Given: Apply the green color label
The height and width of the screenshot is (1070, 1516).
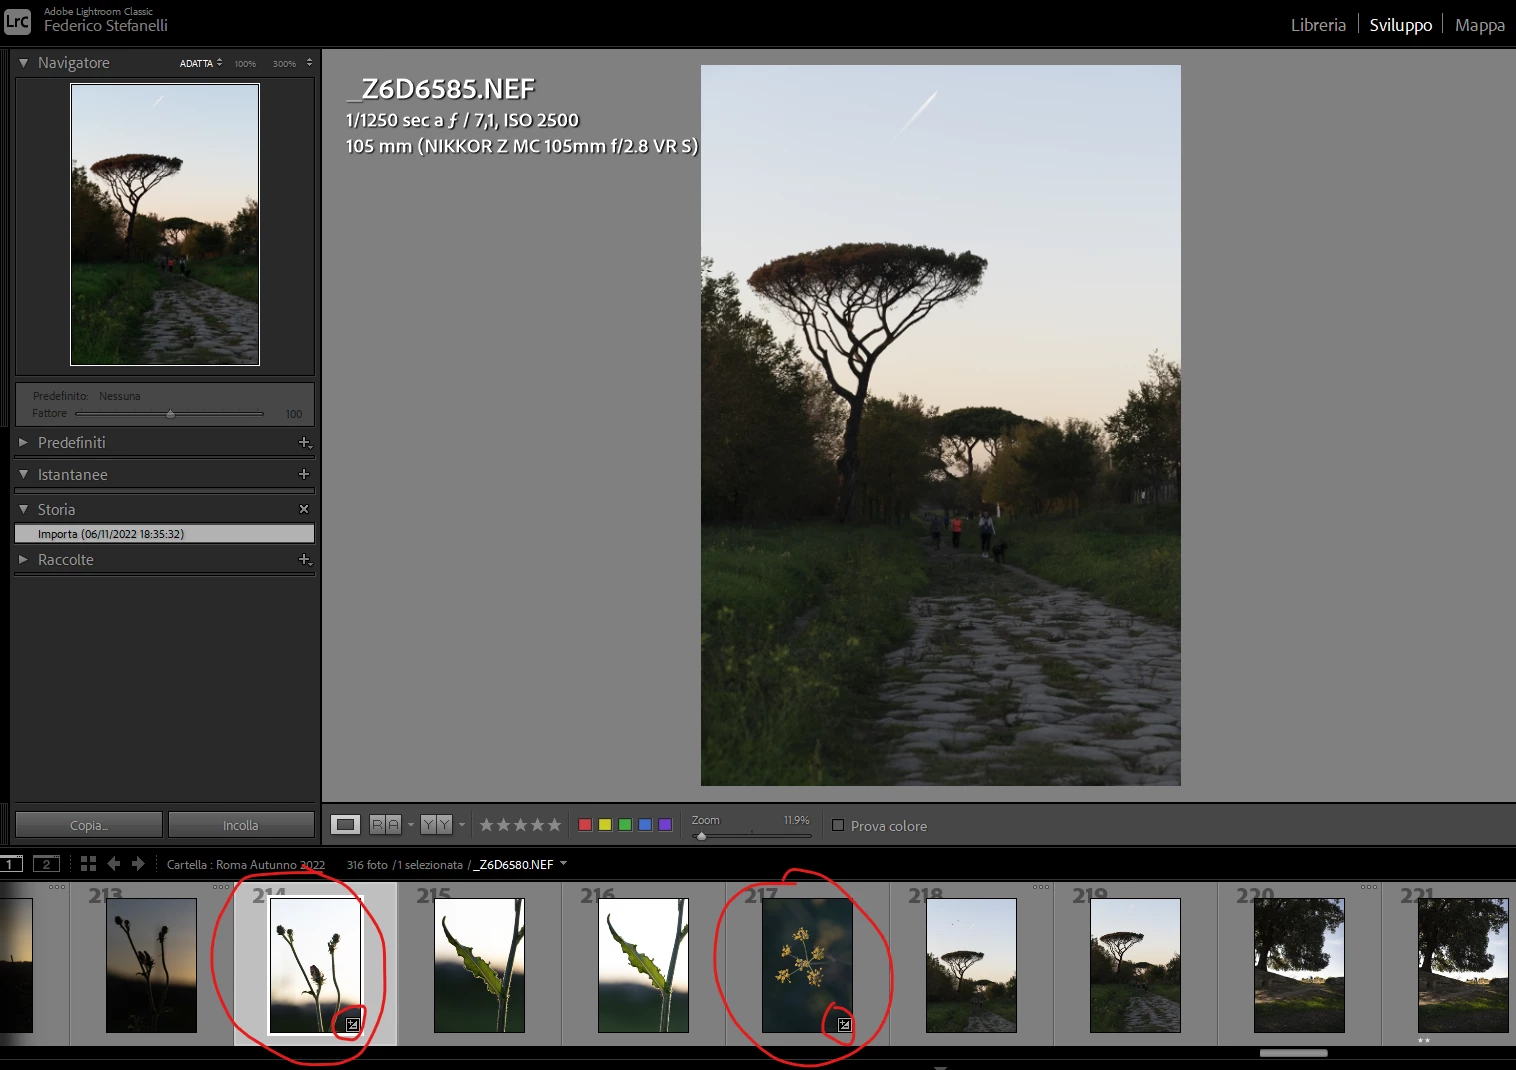Looking at the screenshot, I should 625,825.
